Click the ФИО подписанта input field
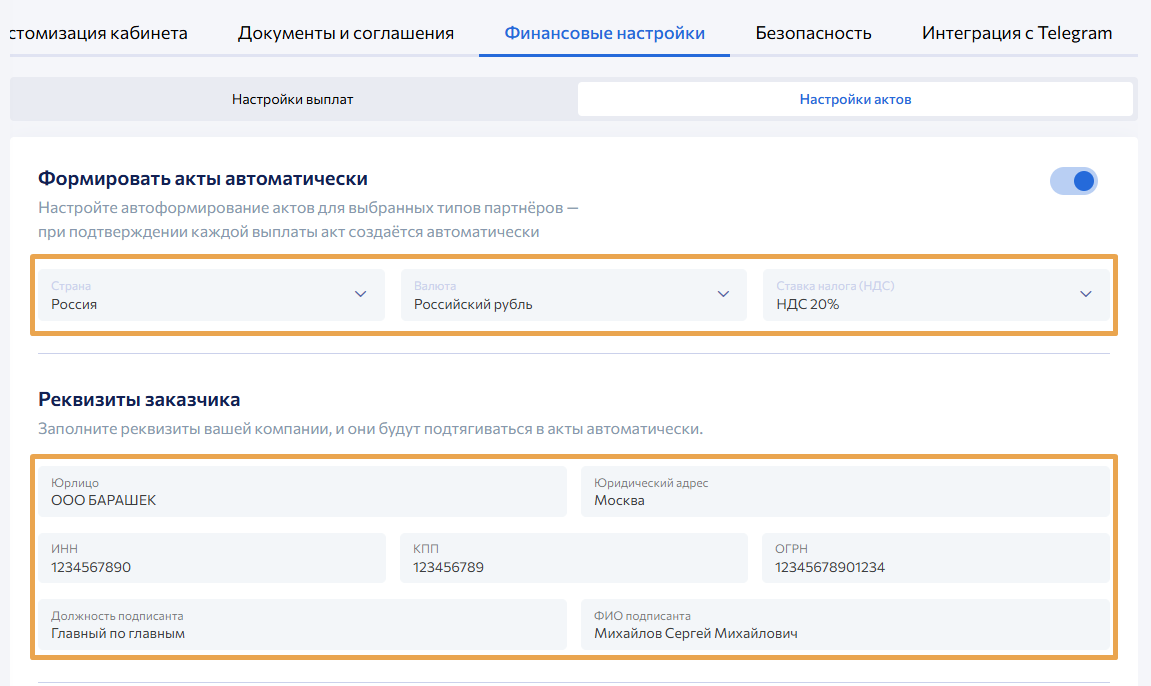 point(845,624)
